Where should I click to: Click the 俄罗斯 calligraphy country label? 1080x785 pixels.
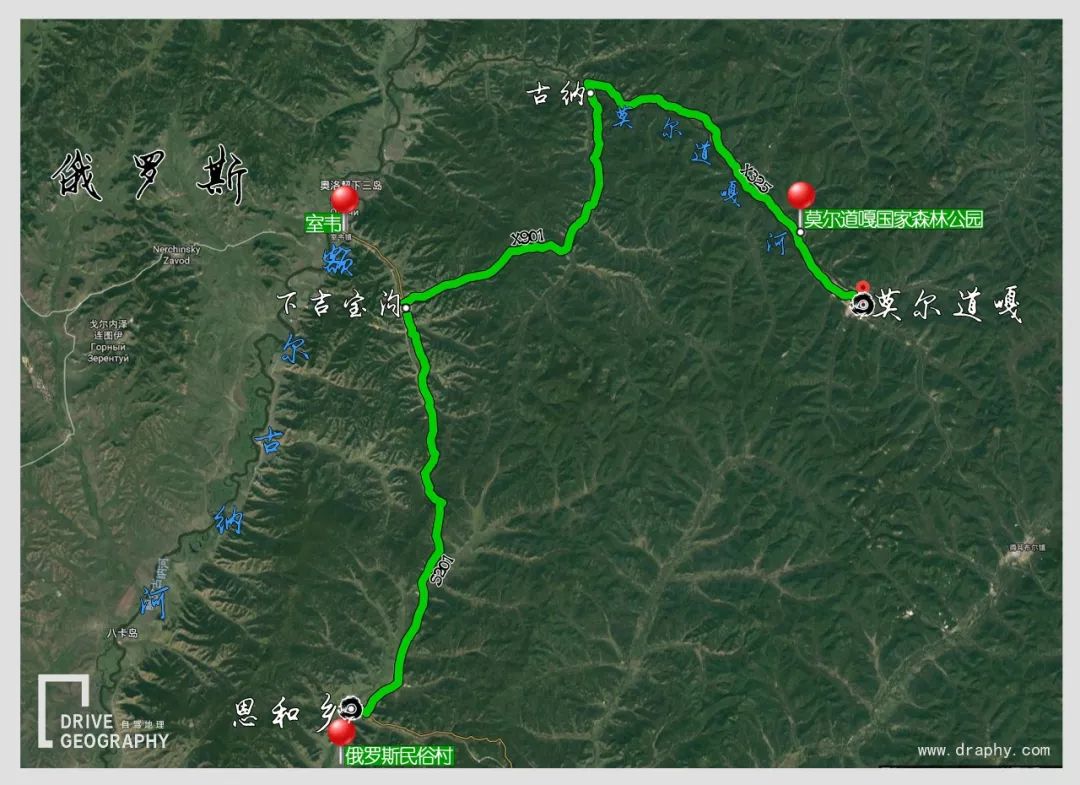(x=149, y=173)
